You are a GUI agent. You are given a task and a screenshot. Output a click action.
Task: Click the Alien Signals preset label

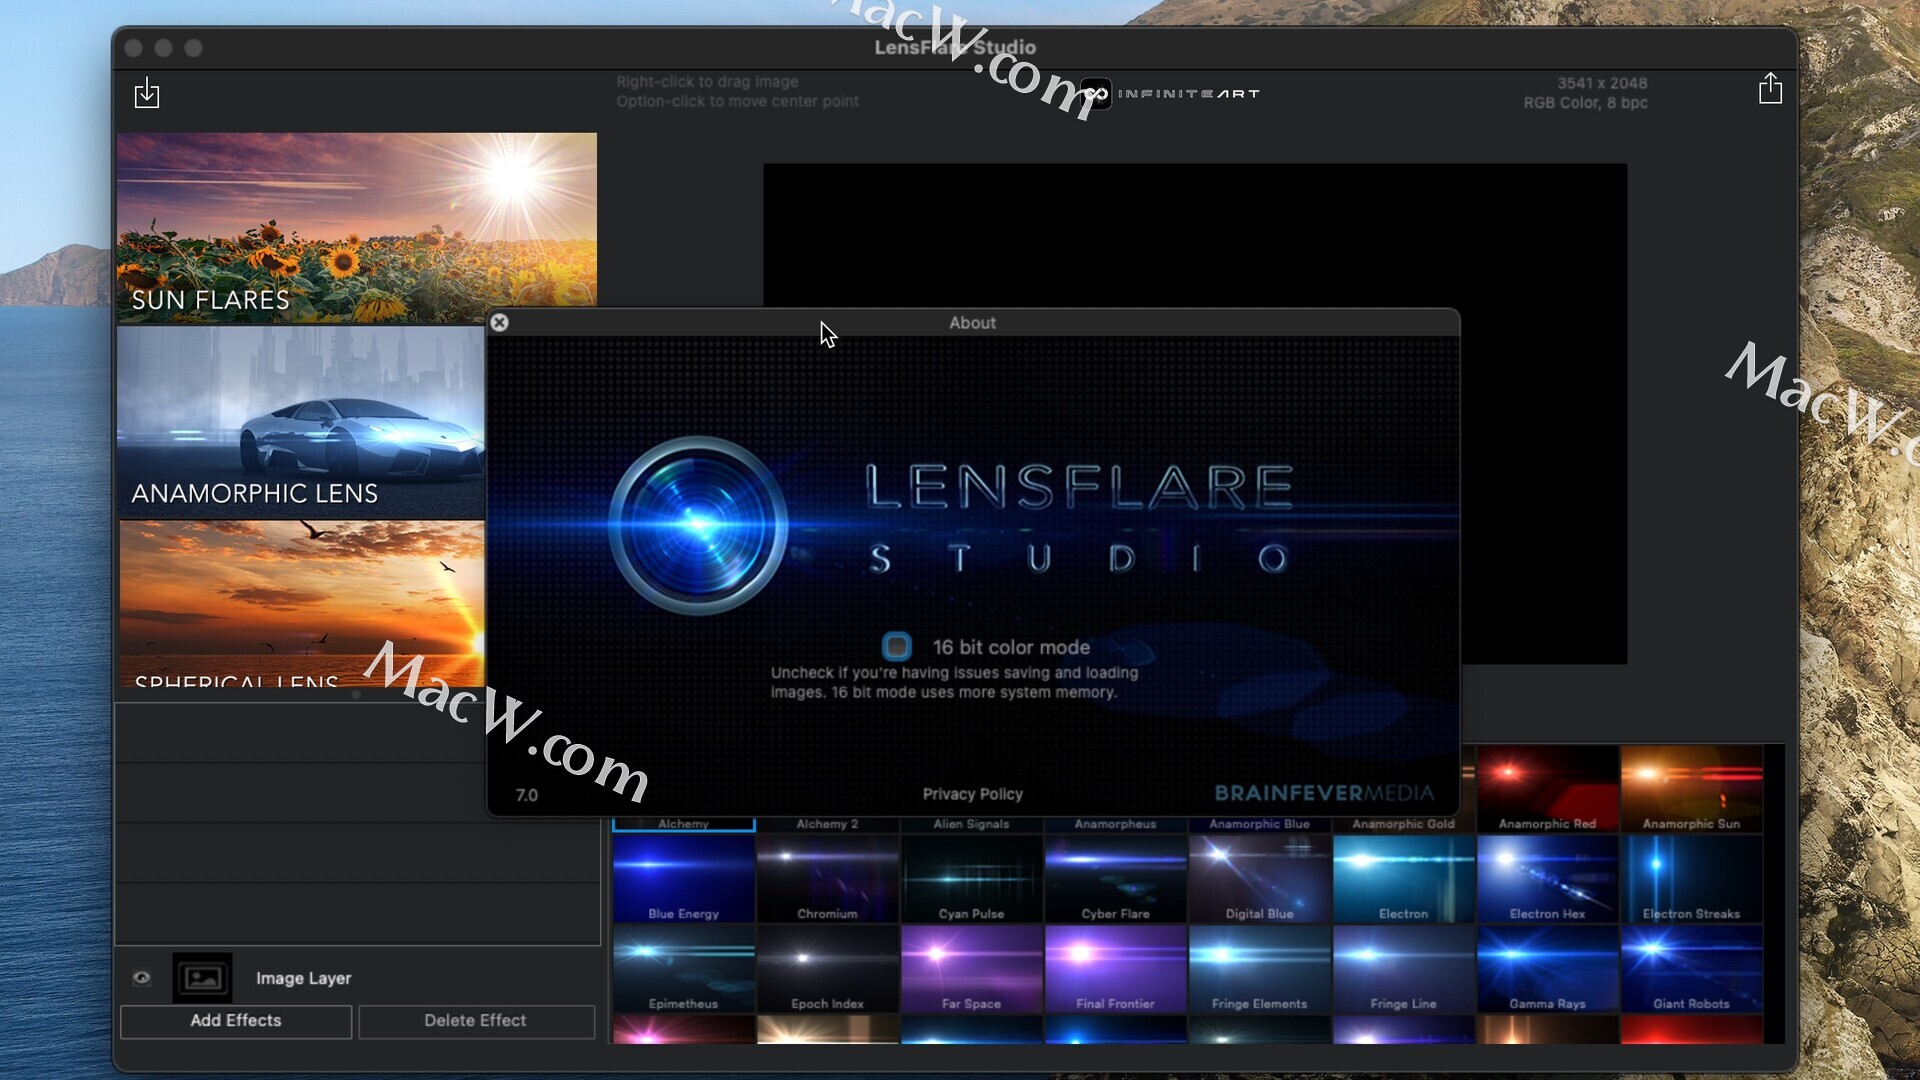pos(971,824)
